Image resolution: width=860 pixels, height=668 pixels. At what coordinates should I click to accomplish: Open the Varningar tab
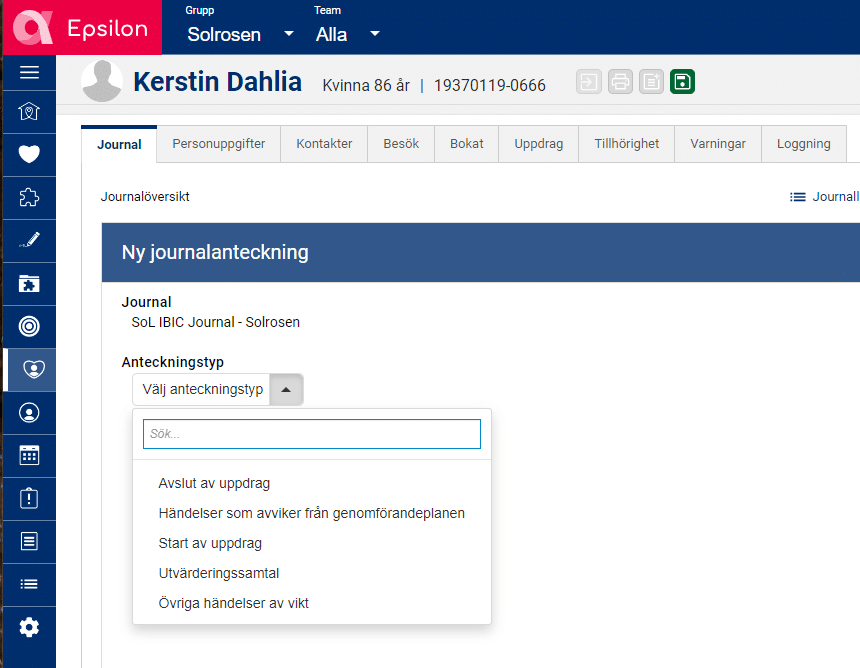(717, 144)
